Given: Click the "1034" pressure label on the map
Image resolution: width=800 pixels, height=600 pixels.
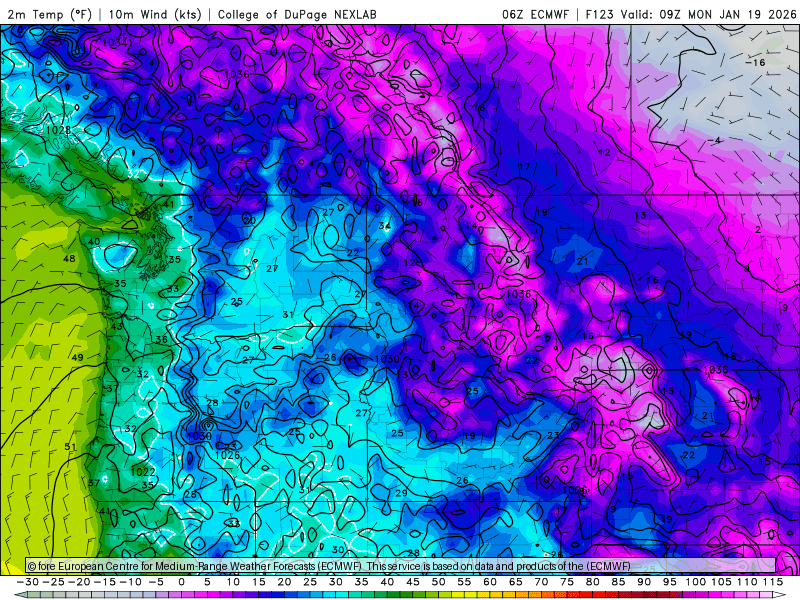Looking at the screenshot, I should click(x=115, y=43).
